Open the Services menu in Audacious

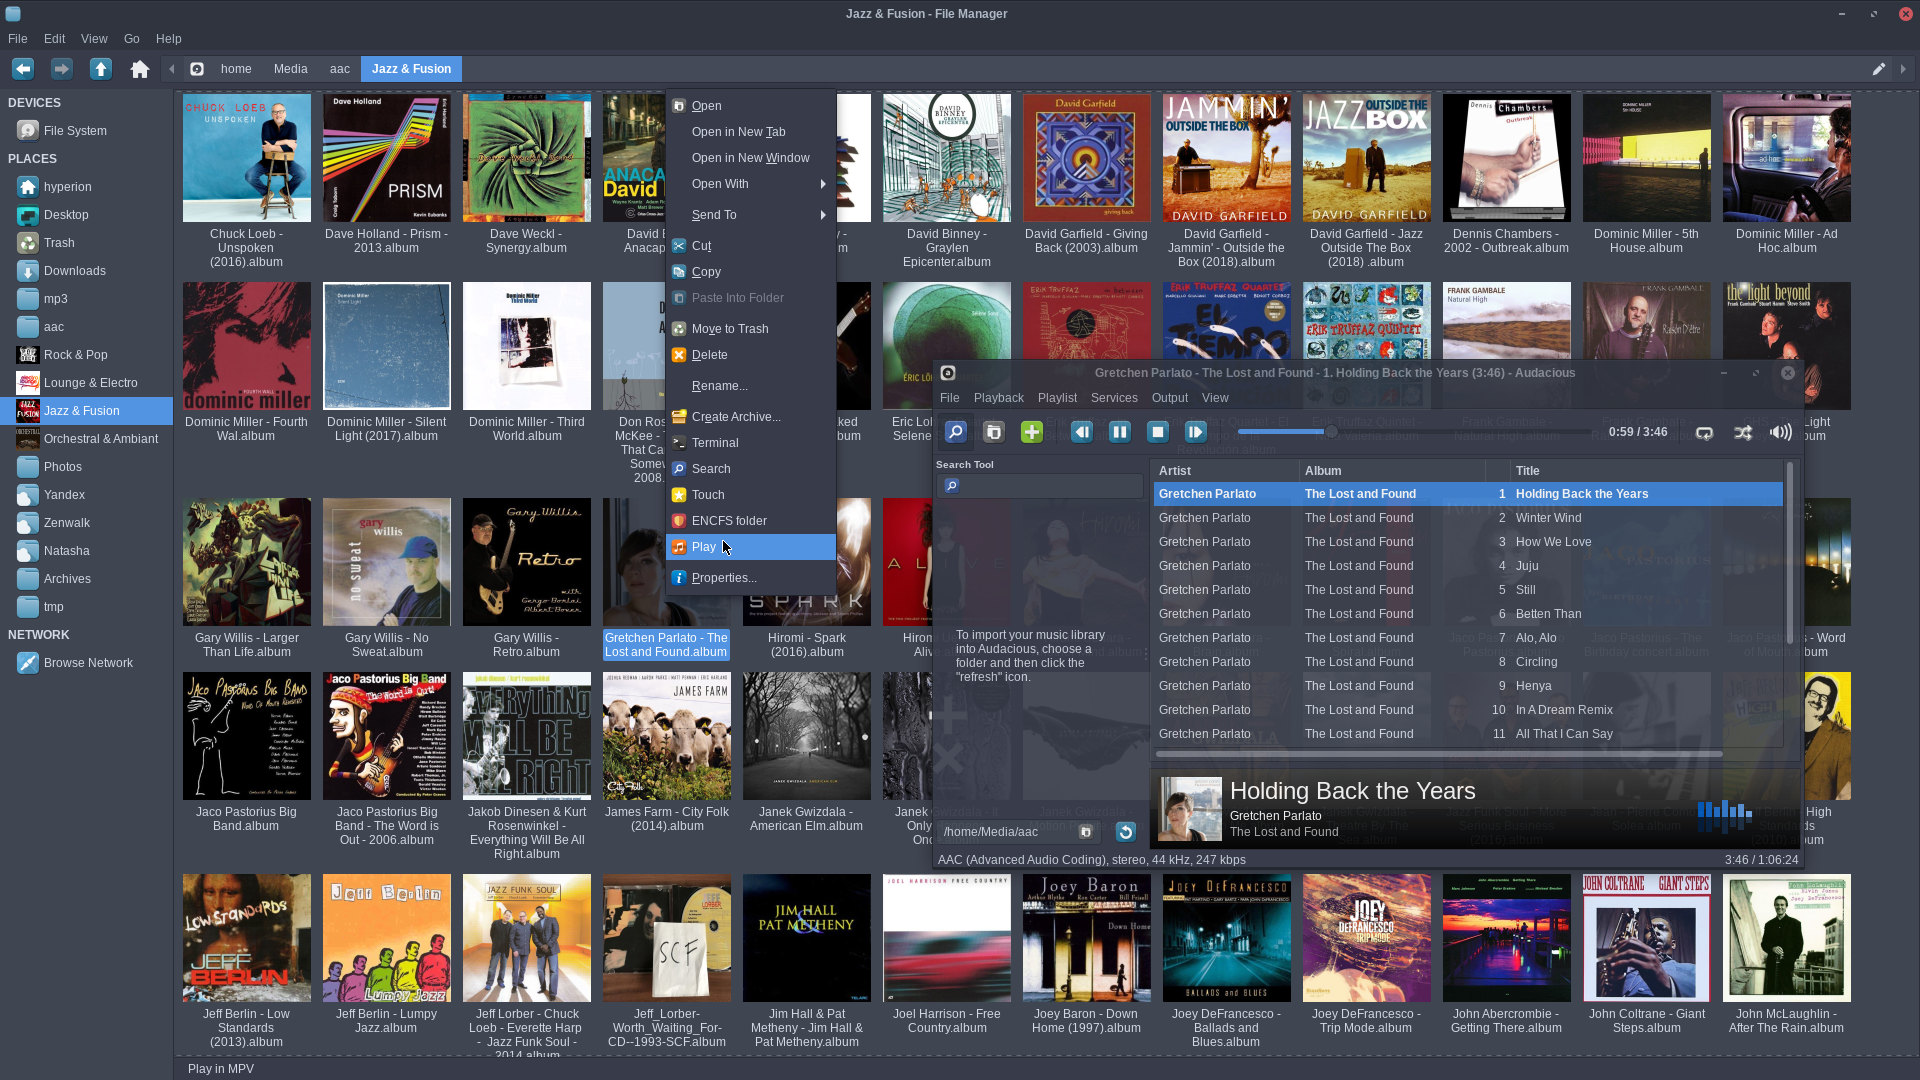click(x=1114, y=398)
